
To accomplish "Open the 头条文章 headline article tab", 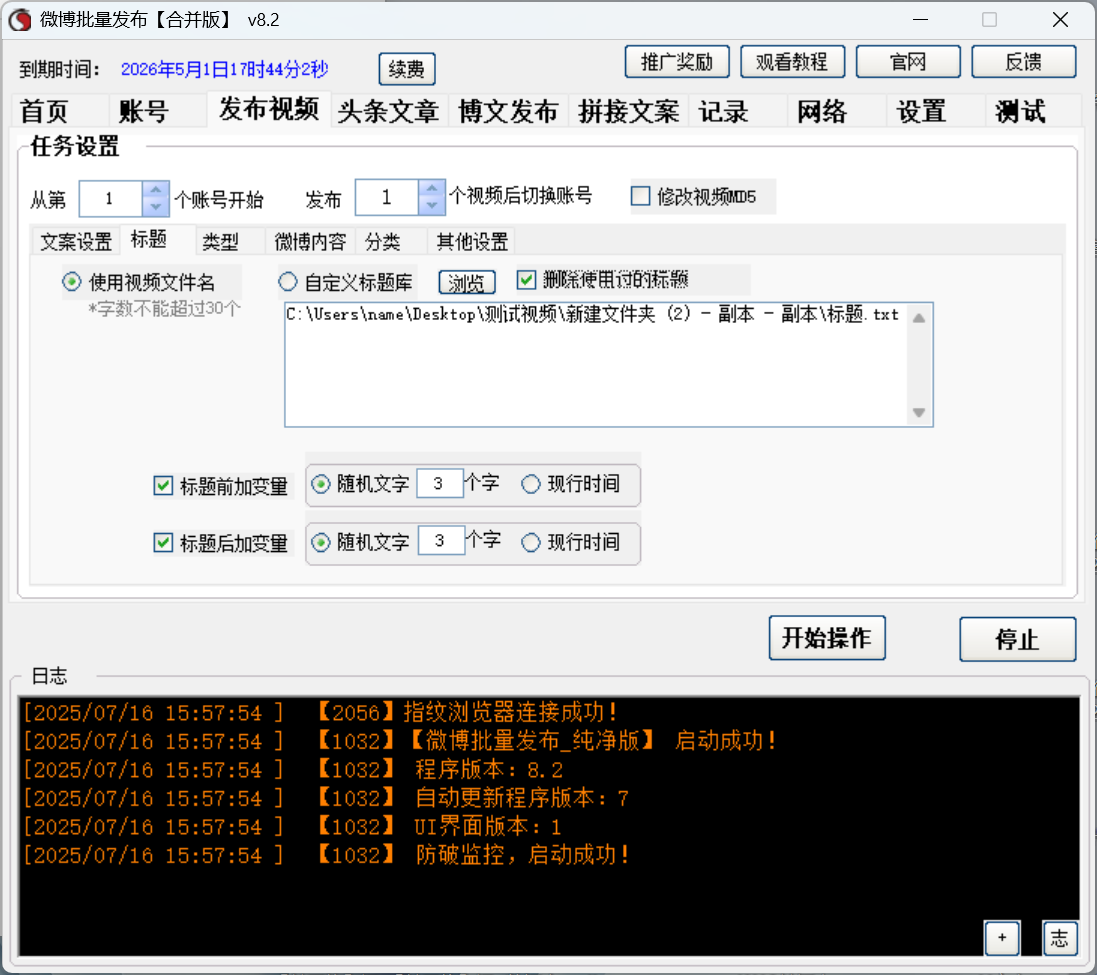I will 388,111.
